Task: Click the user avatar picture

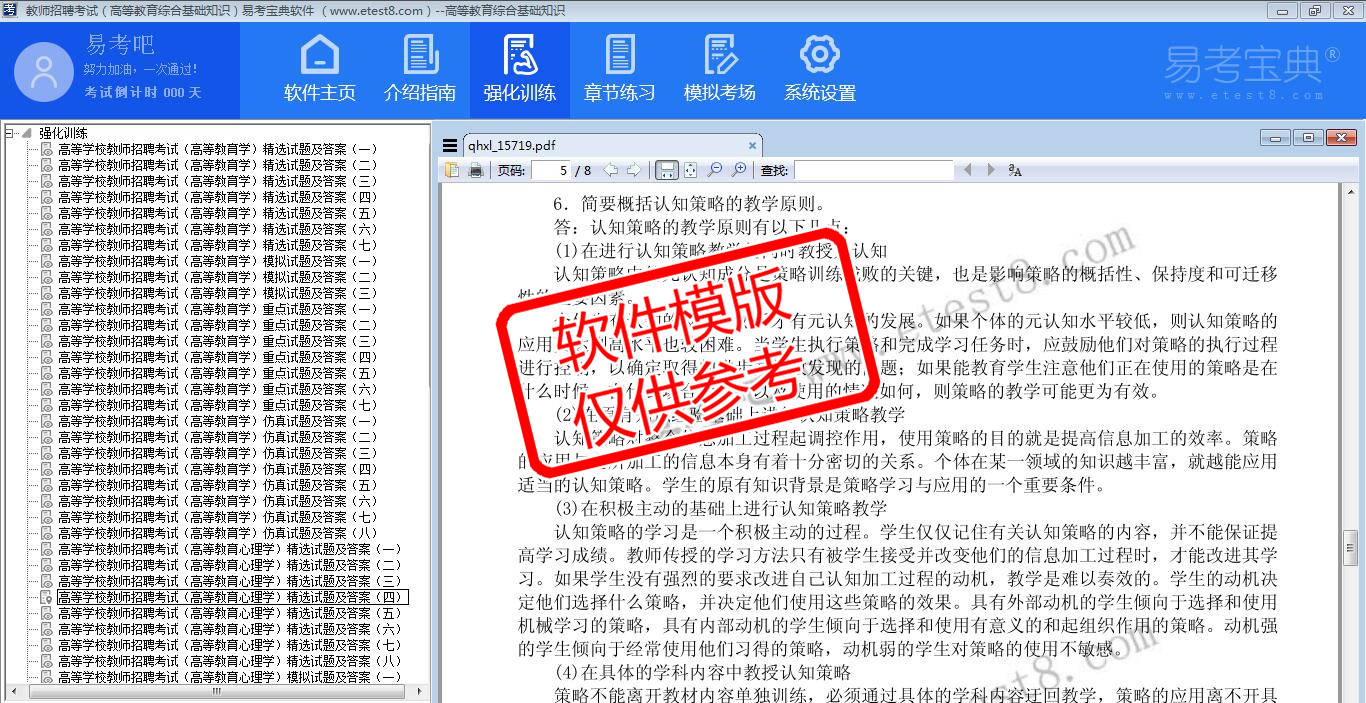Action: pyautogui.click(x=44, y=72)
